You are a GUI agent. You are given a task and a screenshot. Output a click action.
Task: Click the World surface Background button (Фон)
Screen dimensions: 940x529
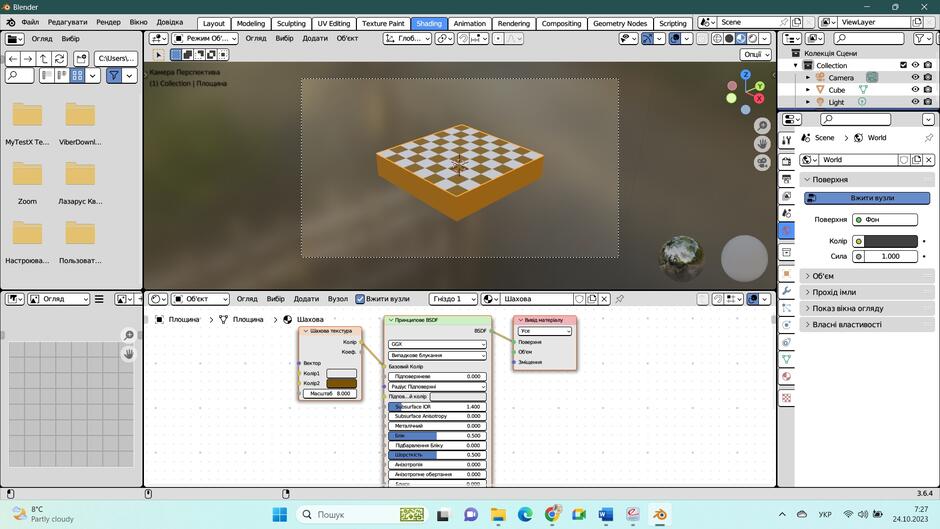point(885,220)
